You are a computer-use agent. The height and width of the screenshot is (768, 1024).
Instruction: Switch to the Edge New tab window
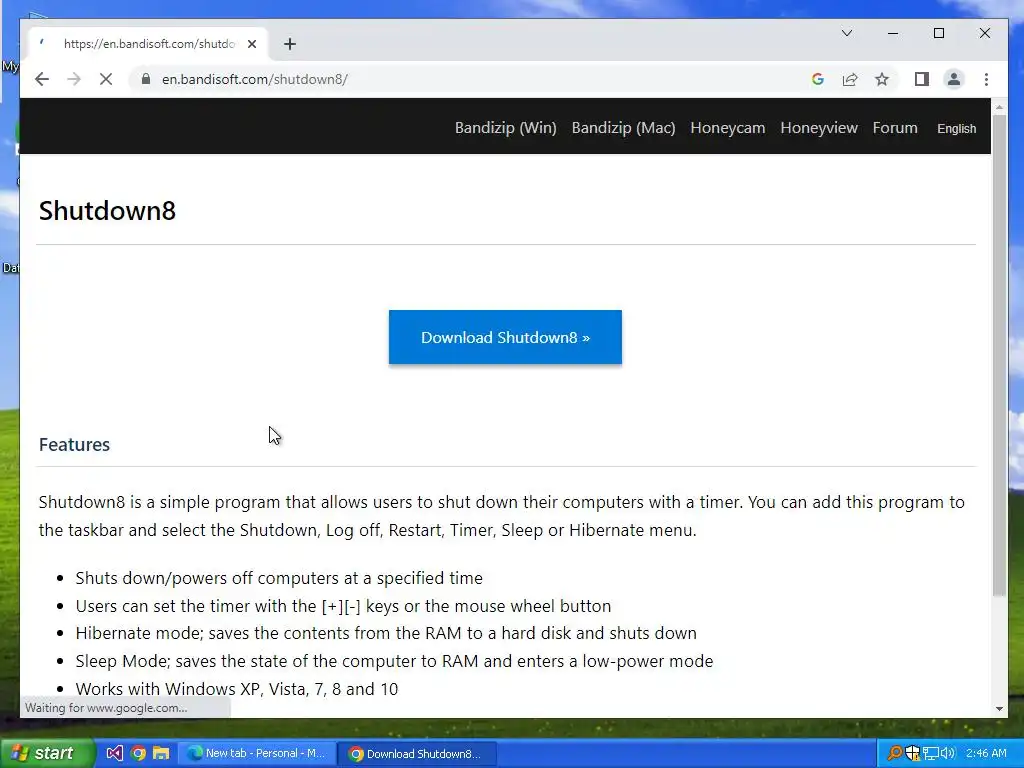pos(258,753)
